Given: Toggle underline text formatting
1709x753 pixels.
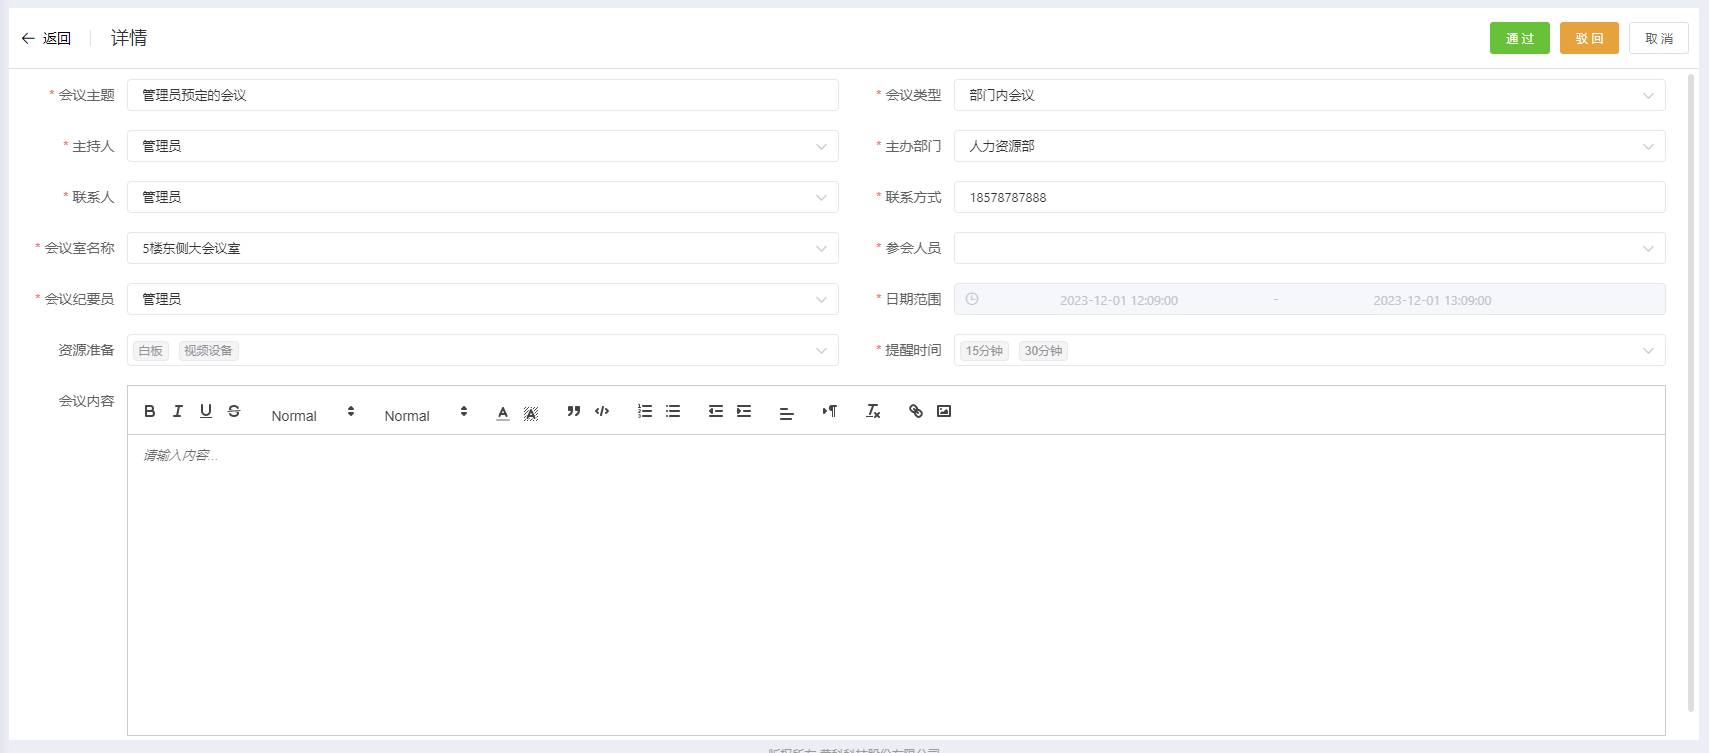Looking at the screenshot, I should (x=206, y=411).
